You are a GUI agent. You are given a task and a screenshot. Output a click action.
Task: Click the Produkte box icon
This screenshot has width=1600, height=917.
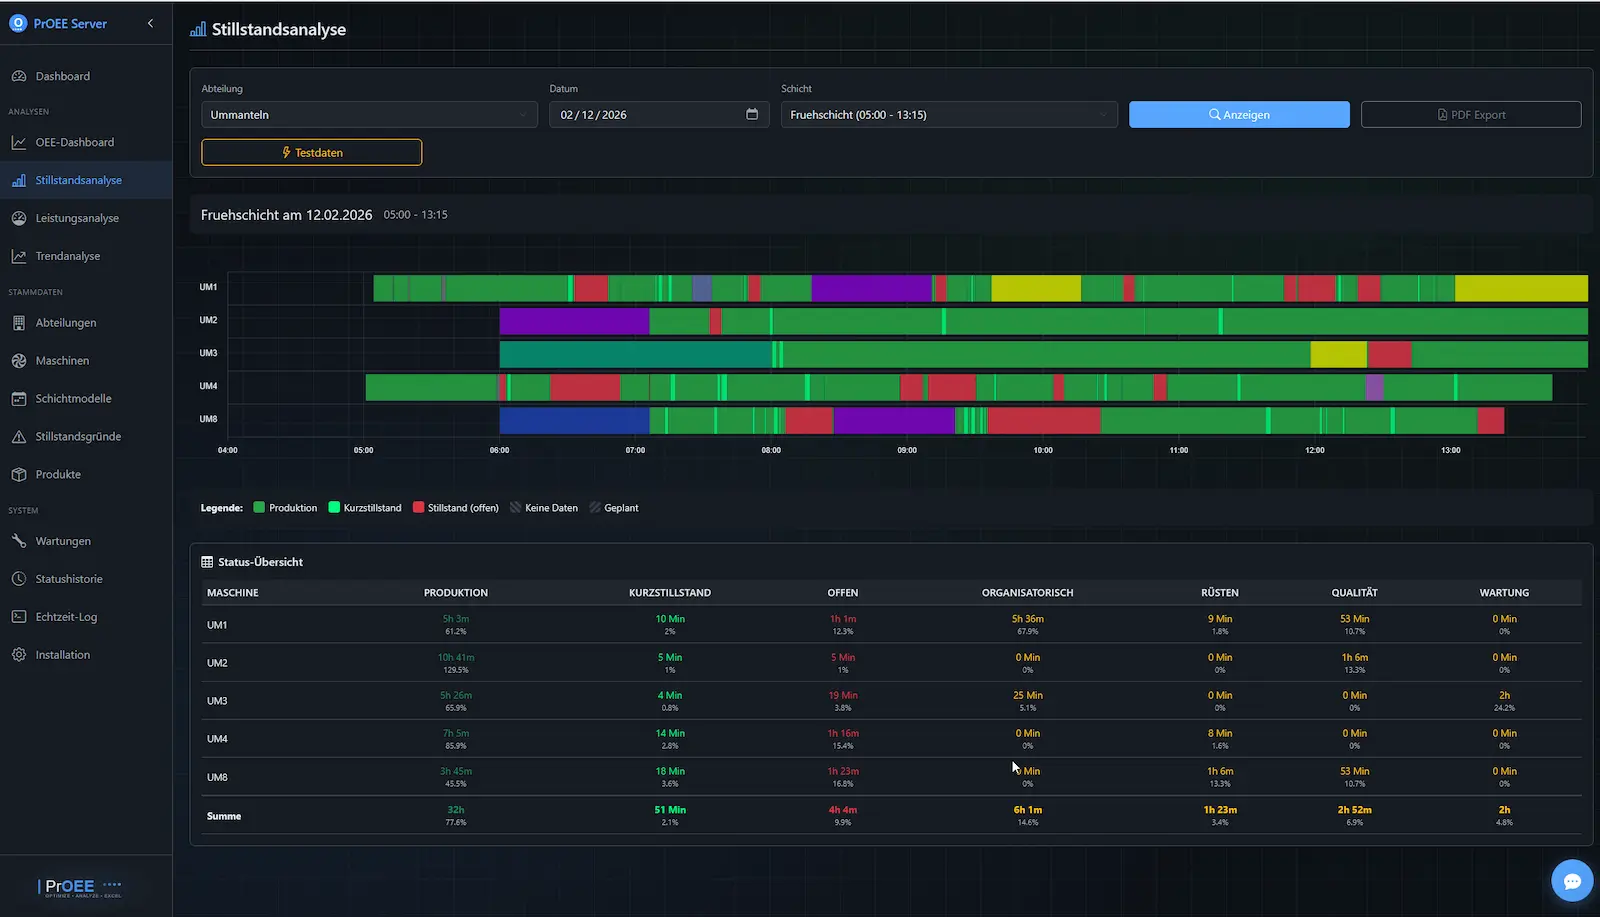19,475
